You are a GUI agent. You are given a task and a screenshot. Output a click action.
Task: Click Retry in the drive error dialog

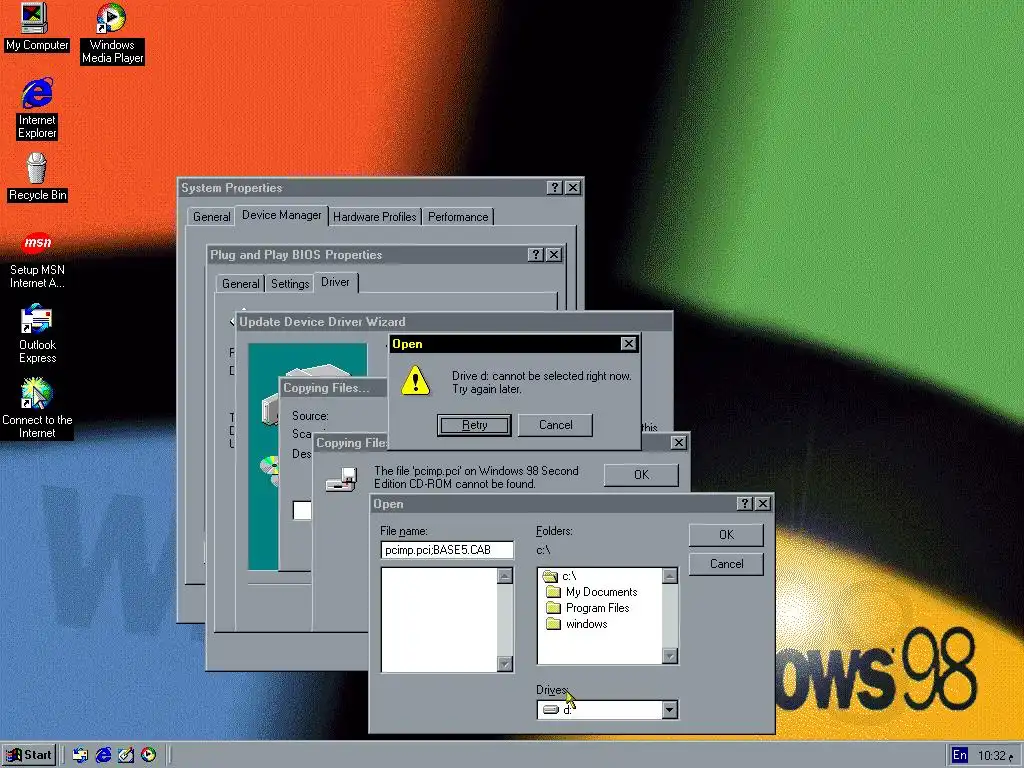[474, 425]
